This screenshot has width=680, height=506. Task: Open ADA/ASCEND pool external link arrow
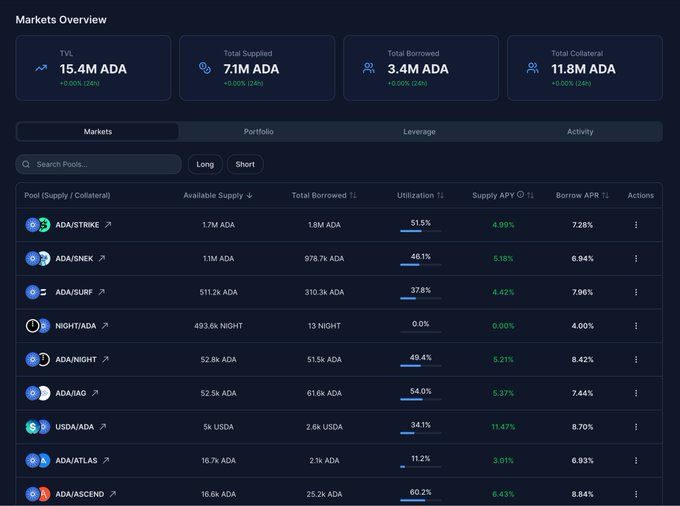pos(113,494)
